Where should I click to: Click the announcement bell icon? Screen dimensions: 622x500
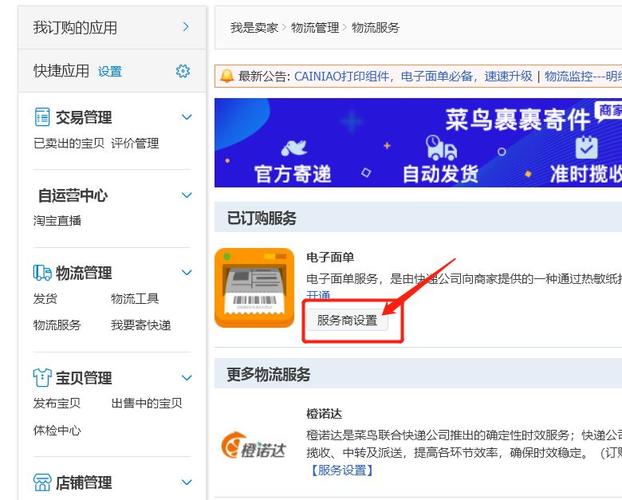click(227, 75)
